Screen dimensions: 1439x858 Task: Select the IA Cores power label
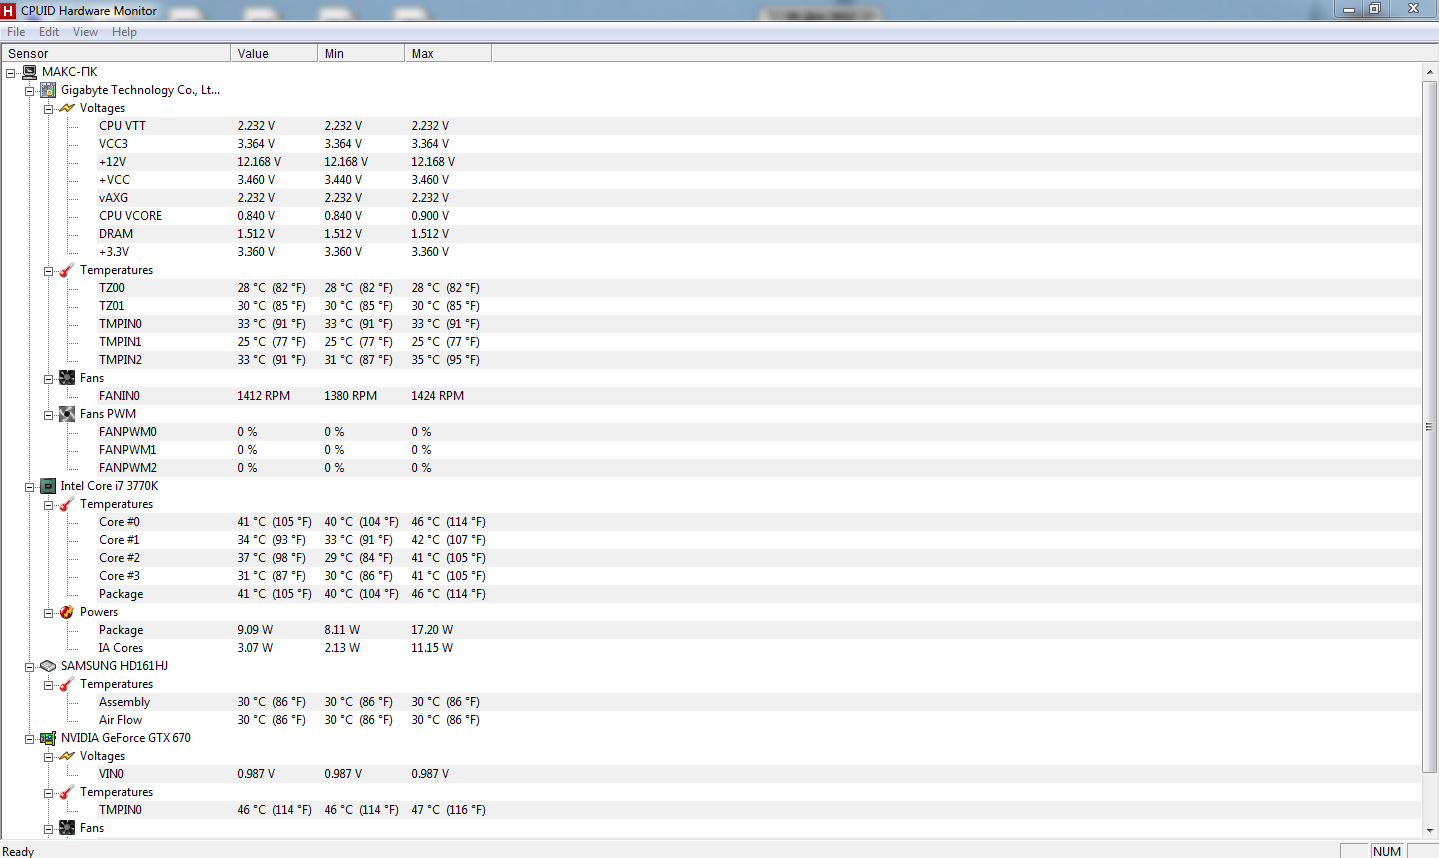(x=121, y=648)
